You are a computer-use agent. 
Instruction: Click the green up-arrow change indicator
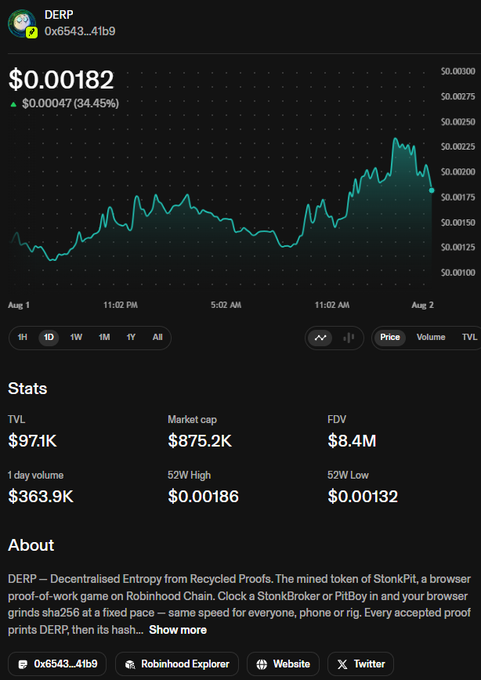tap(13, 104)
